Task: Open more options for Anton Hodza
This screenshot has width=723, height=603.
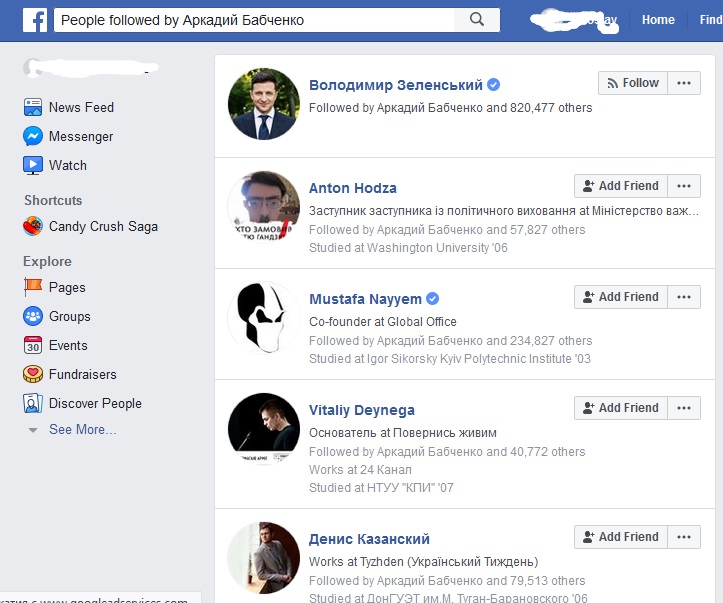Action: (x=684, y=186)
